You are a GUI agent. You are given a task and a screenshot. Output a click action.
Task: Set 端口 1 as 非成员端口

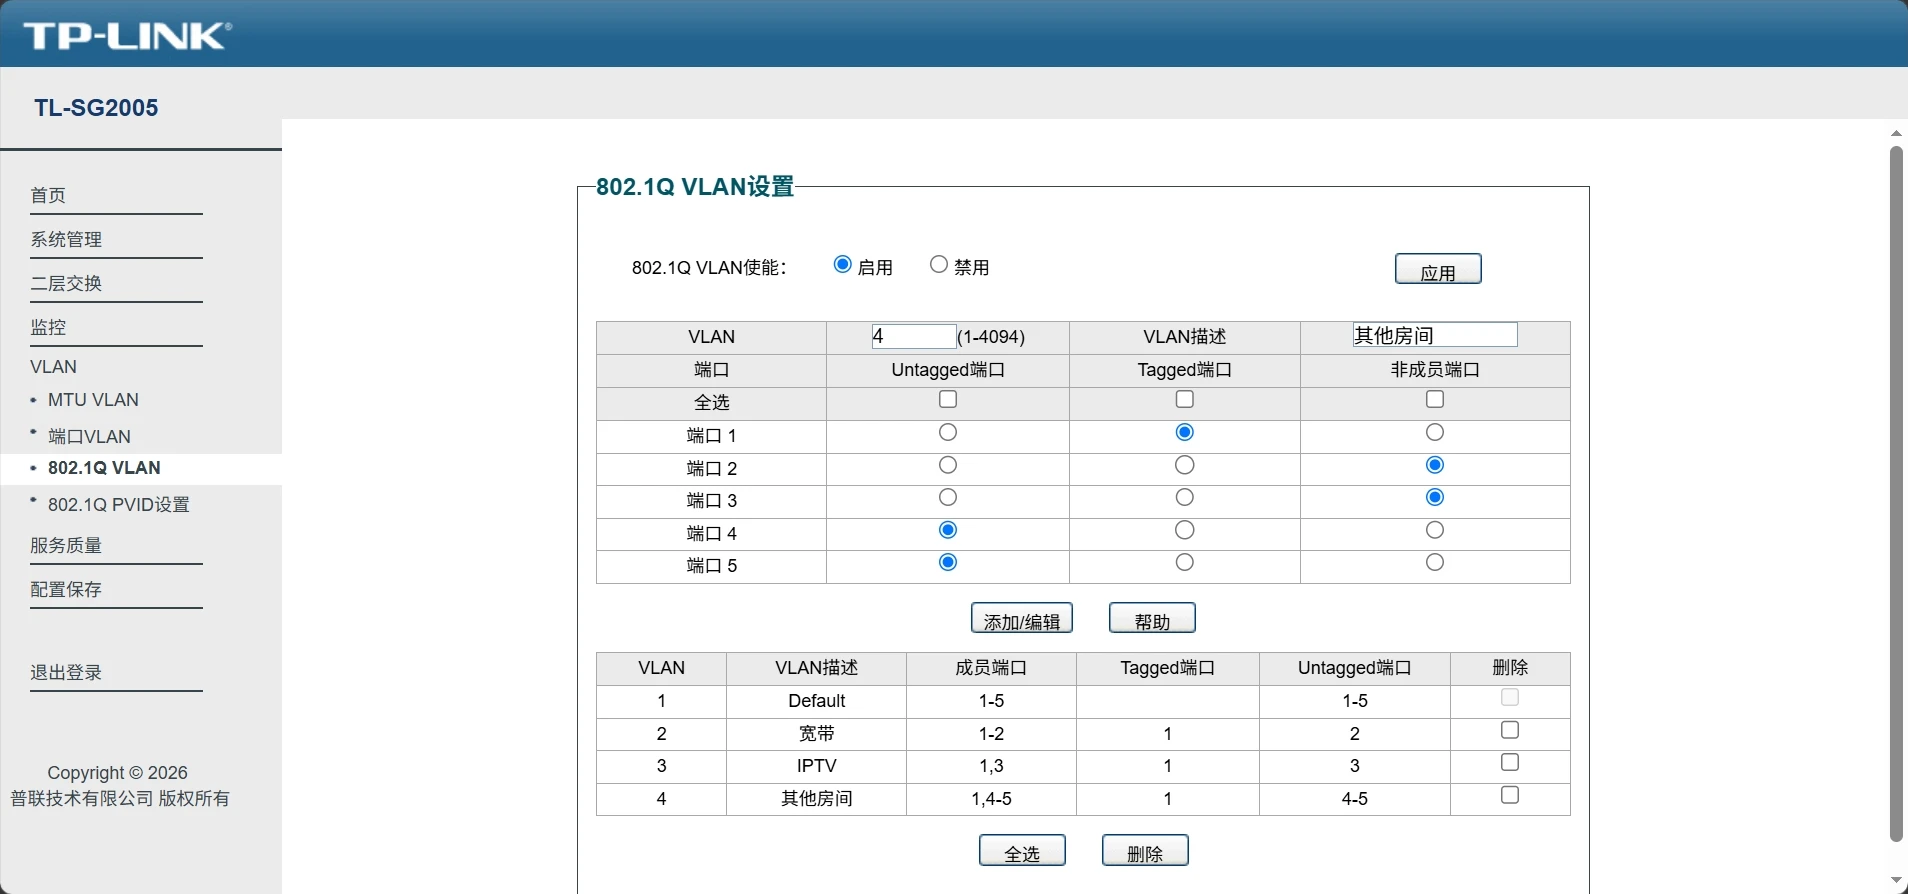pyautogui.click(x=1435, y=433)
